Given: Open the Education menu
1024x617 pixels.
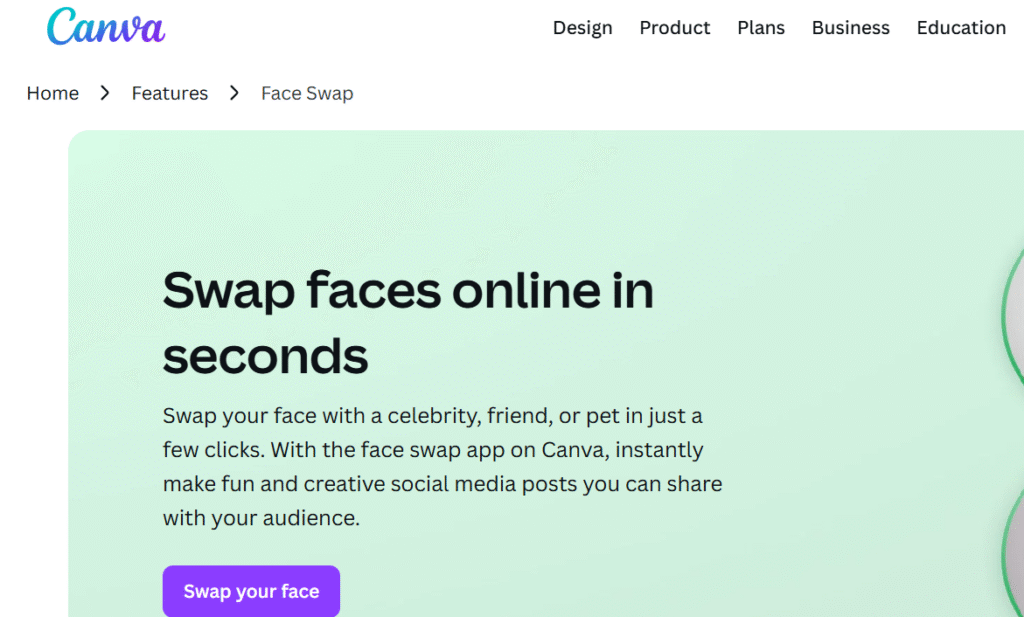Looking at the screenshot, I should 960,28.
